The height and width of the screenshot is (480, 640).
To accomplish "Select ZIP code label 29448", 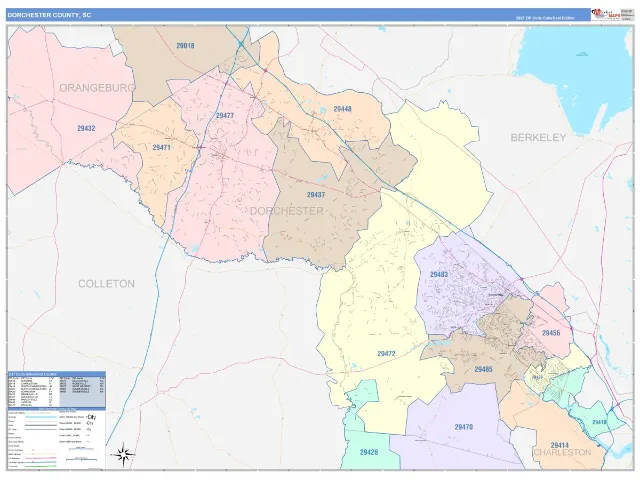I will pyautogui.click(x=342, y=109).
